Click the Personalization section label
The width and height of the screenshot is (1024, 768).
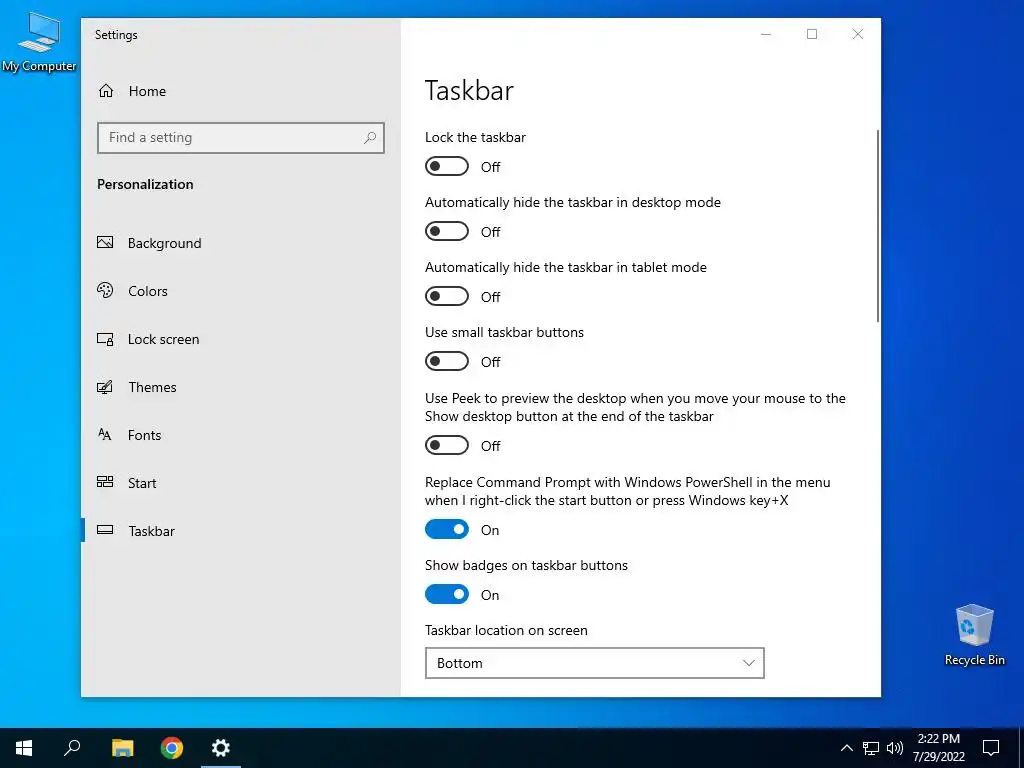coord(145,184)
